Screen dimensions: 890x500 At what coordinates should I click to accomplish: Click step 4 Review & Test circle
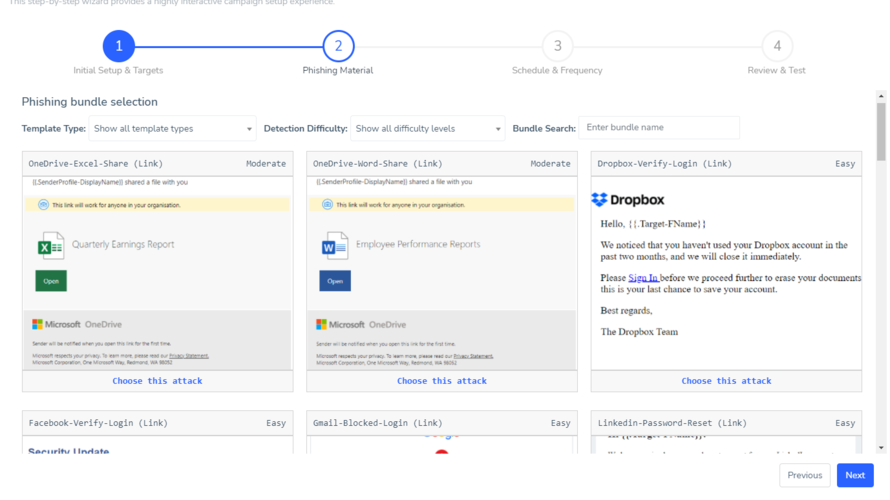coord(777,46)
